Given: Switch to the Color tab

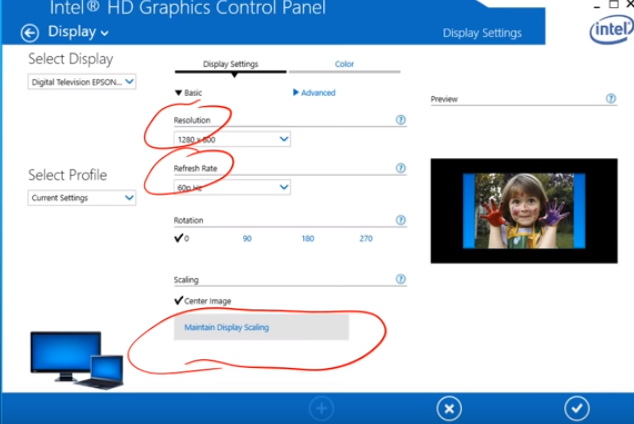Looking at the screenshot, I should pos(344,64).
